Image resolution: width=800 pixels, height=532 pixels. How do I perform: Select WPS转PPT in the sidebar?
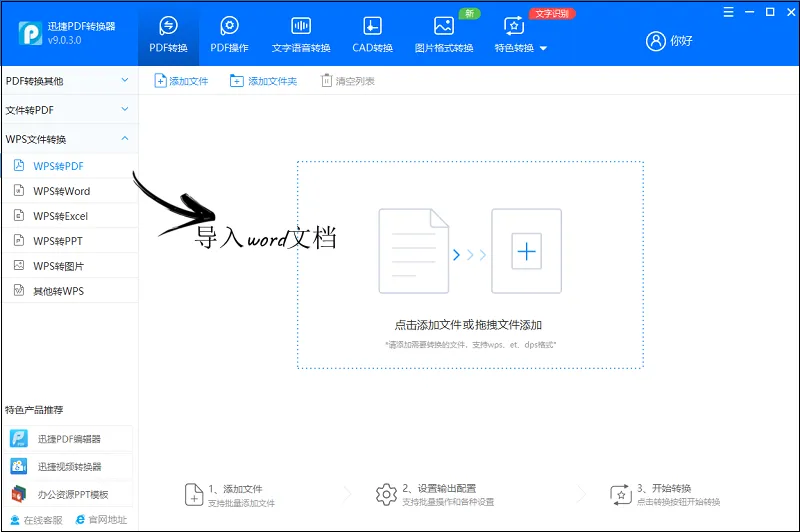pyautogui.click(x=69, y=241)
